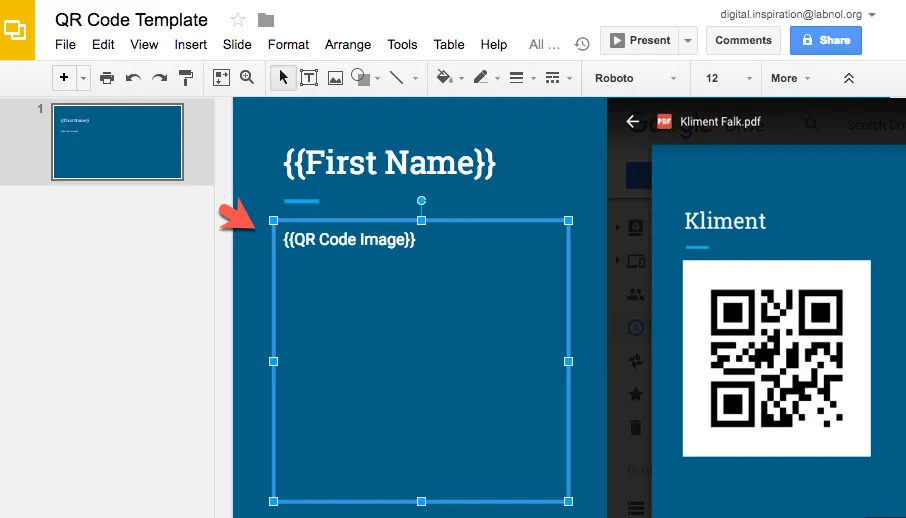Open the Insert menu
The image size is (906, 518).
(x=191, y=45)
